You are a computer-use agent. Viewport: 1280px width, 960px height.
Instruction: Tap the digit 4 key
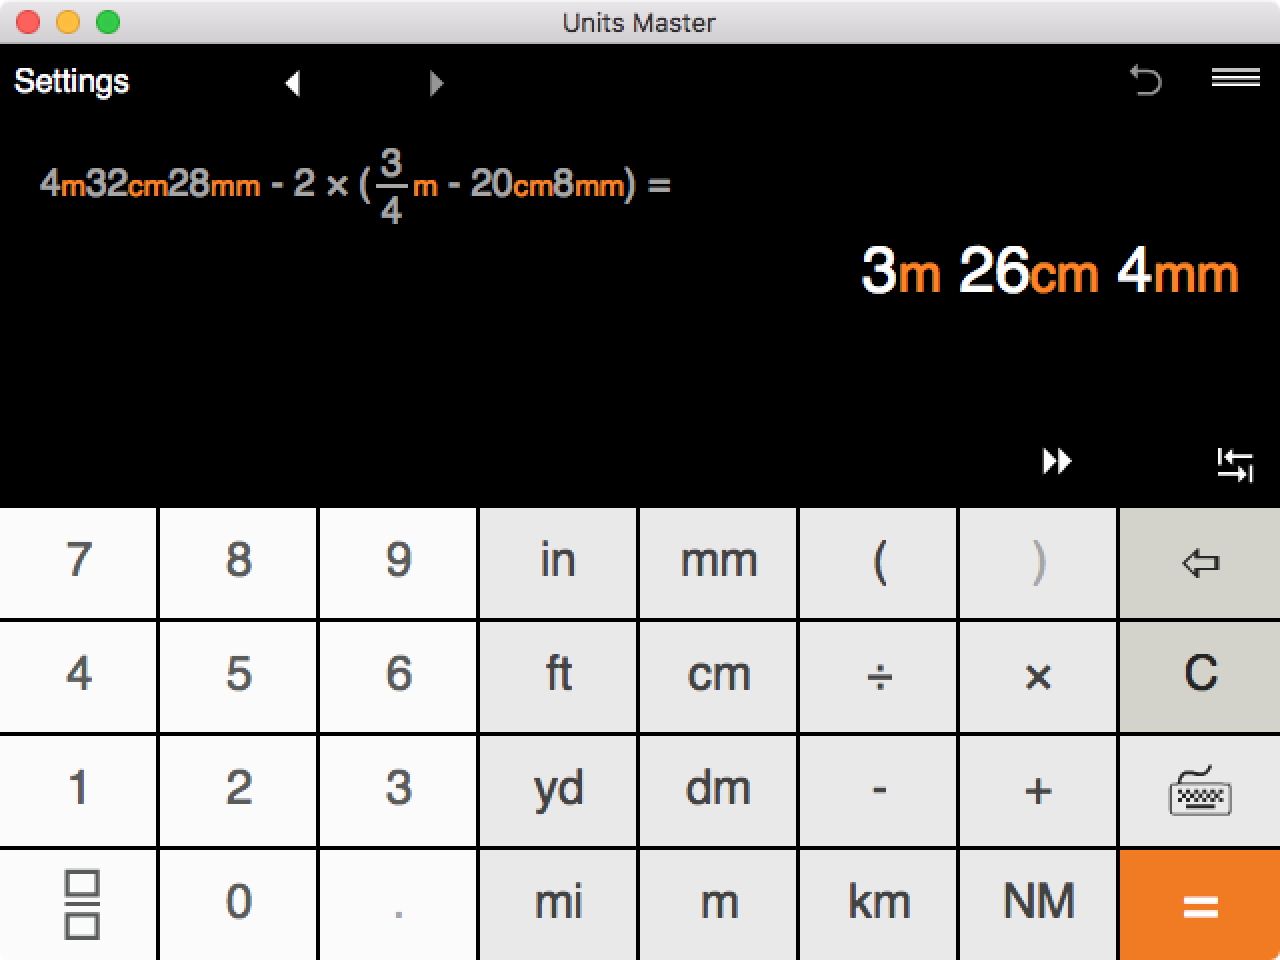click(x=79, y=677)
